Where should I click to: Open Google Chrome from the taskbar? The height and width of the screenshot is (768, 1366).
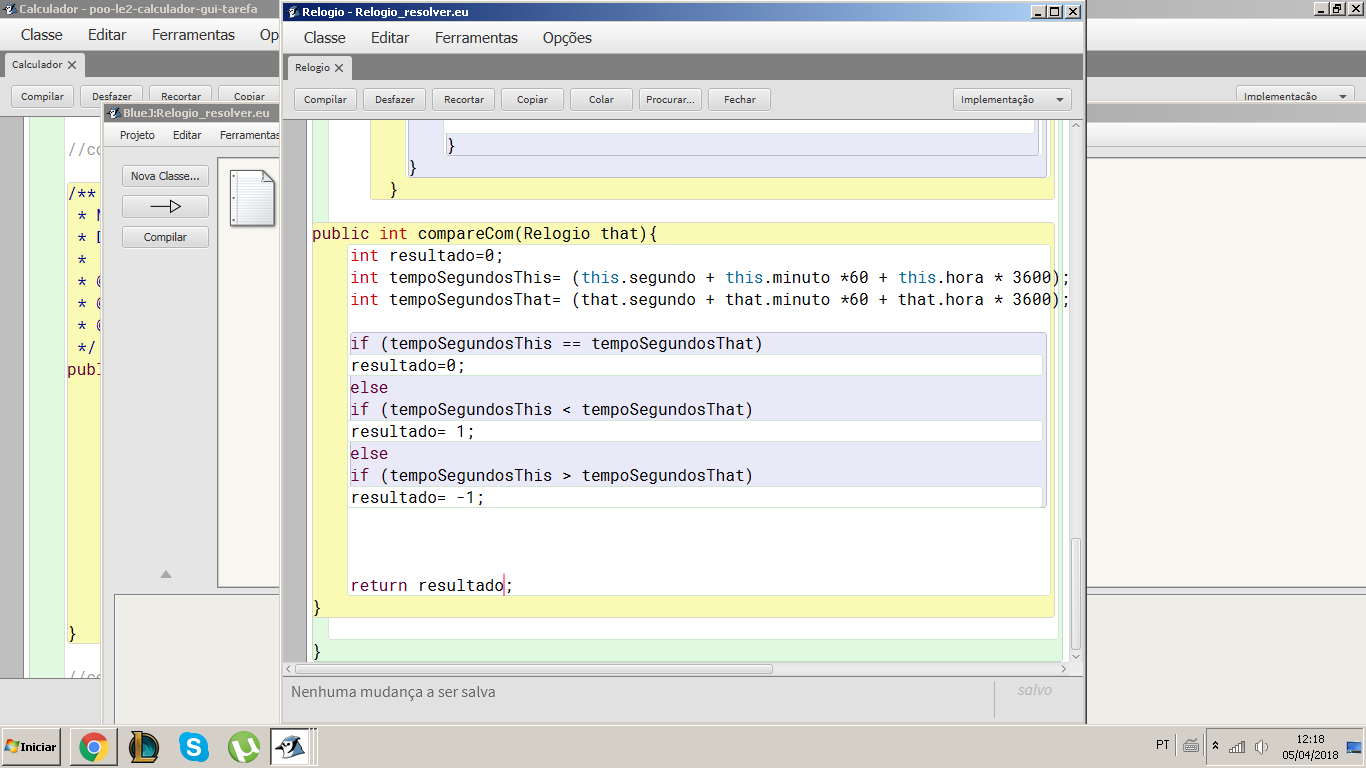coord(94,746)
